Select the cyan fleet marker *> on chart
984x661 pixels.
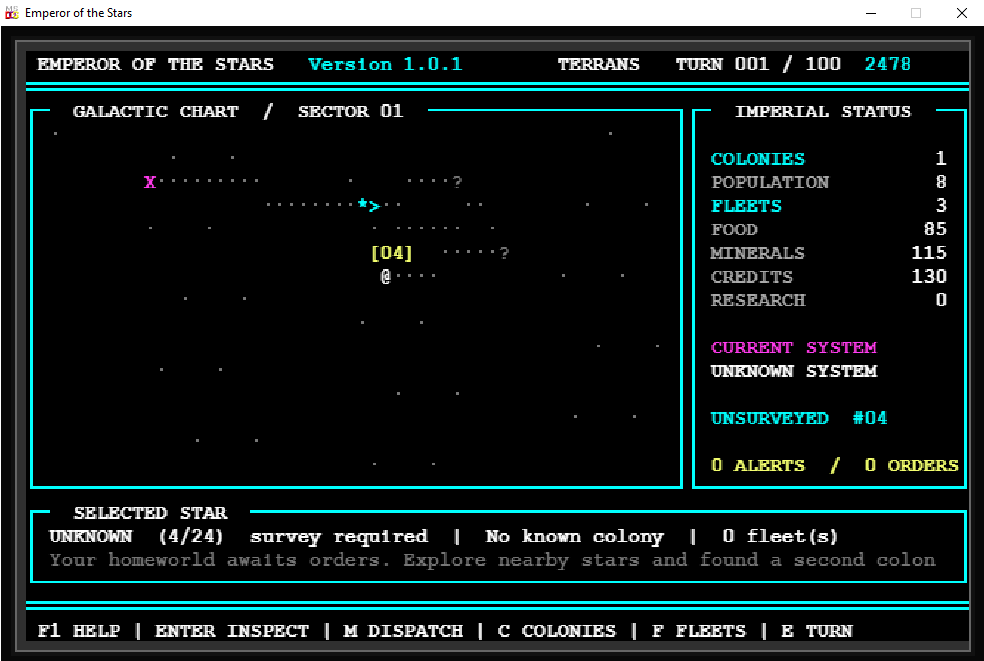(369, 205)
